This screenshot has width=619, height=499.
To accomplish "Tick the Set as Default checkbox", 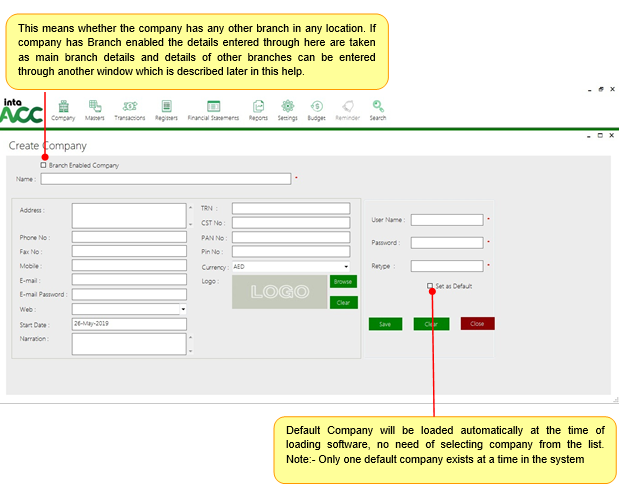I will [430, 286].
